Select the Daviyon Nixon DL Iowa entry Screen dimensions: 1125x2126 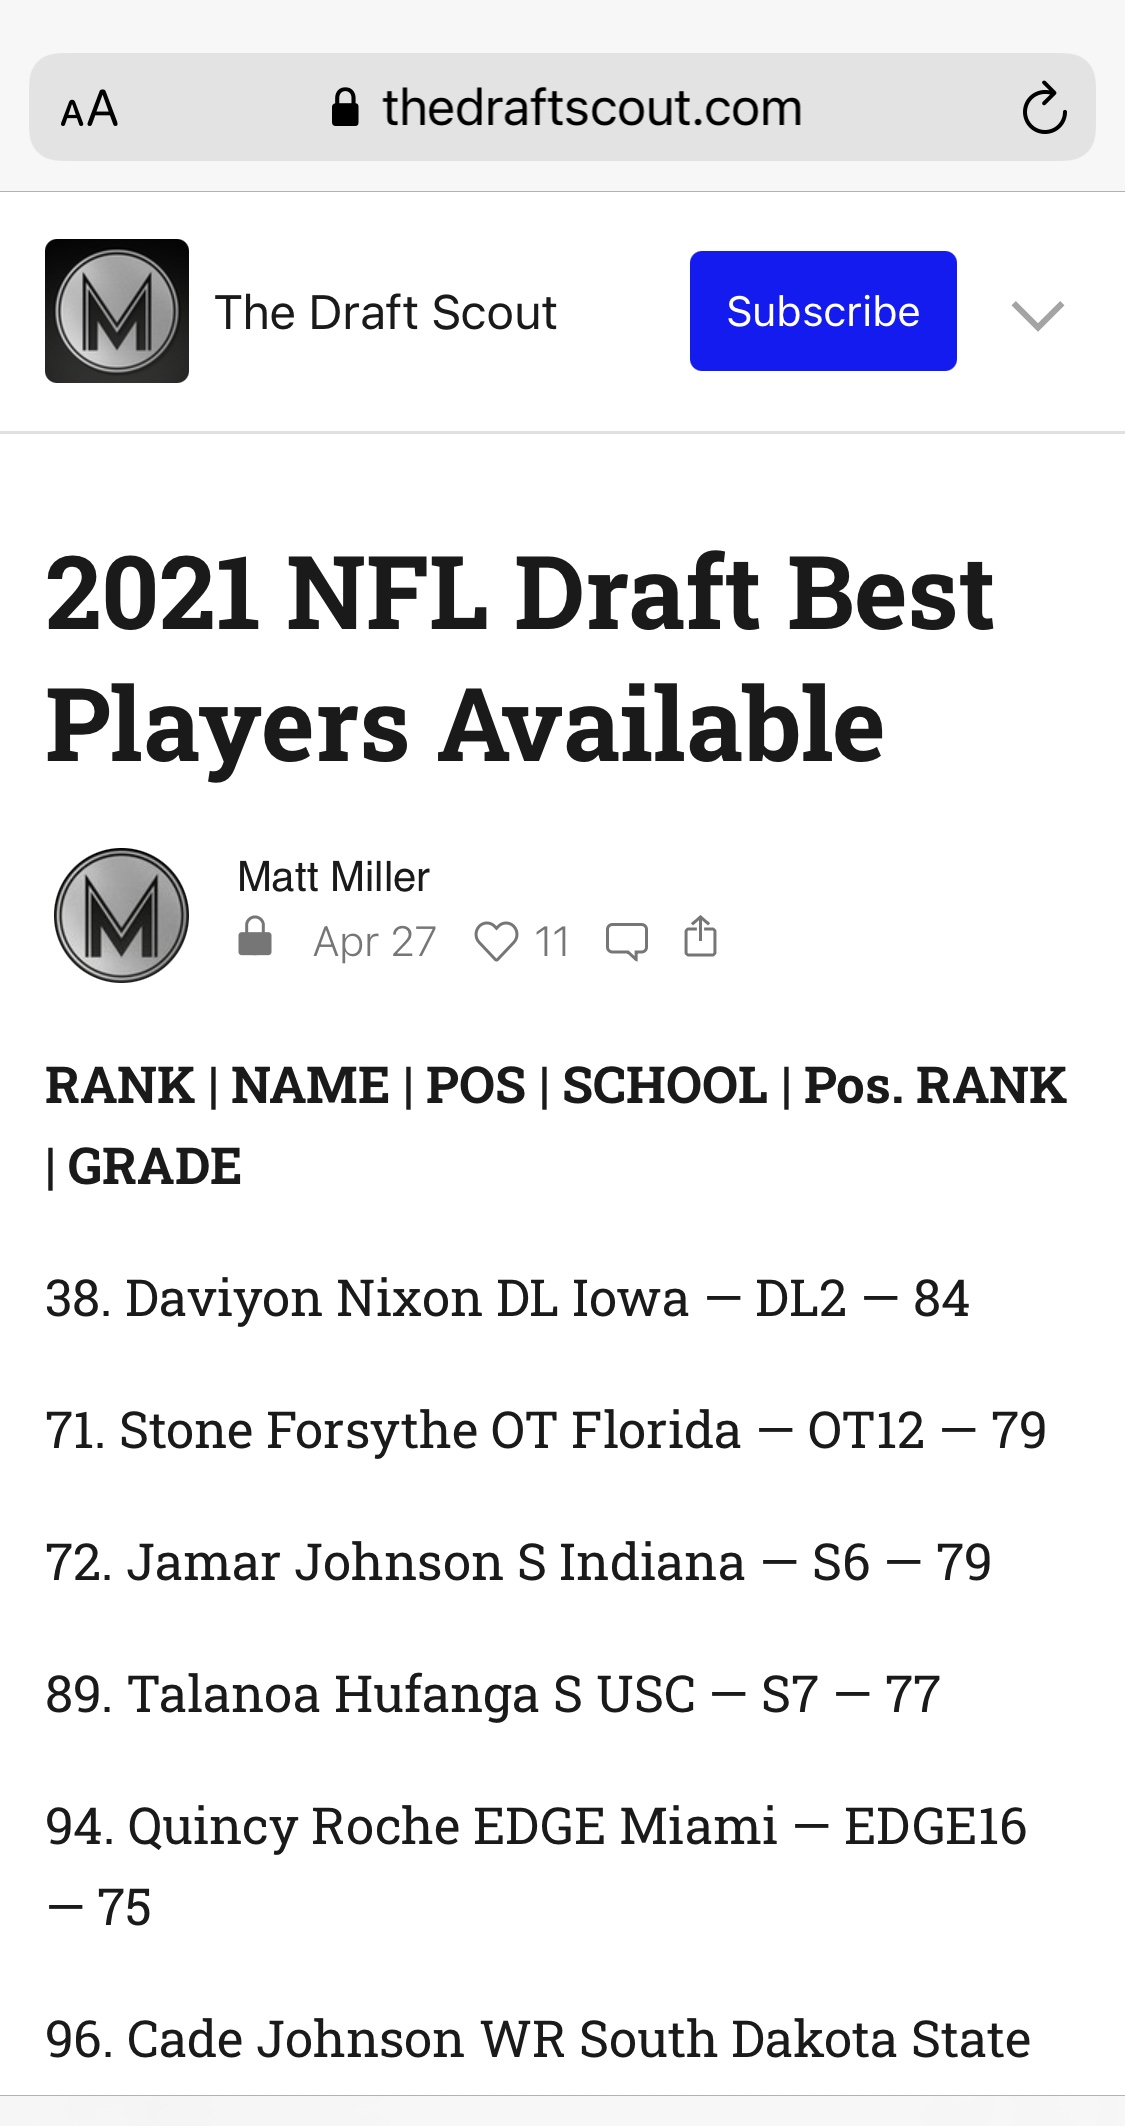click(507, 1298)
